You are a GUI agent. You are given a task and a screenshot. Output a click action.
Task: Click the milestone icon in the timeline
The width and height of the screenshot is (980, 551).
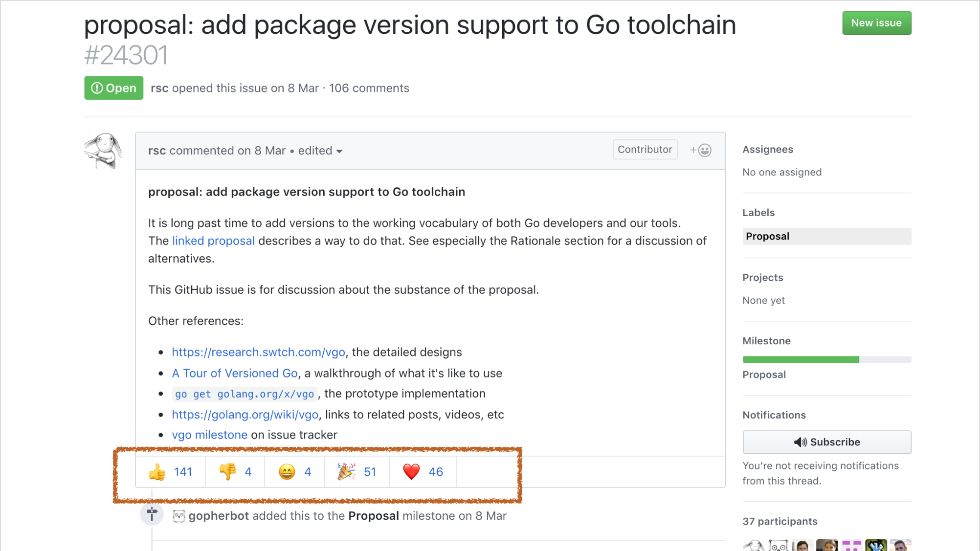pos(152,515)
